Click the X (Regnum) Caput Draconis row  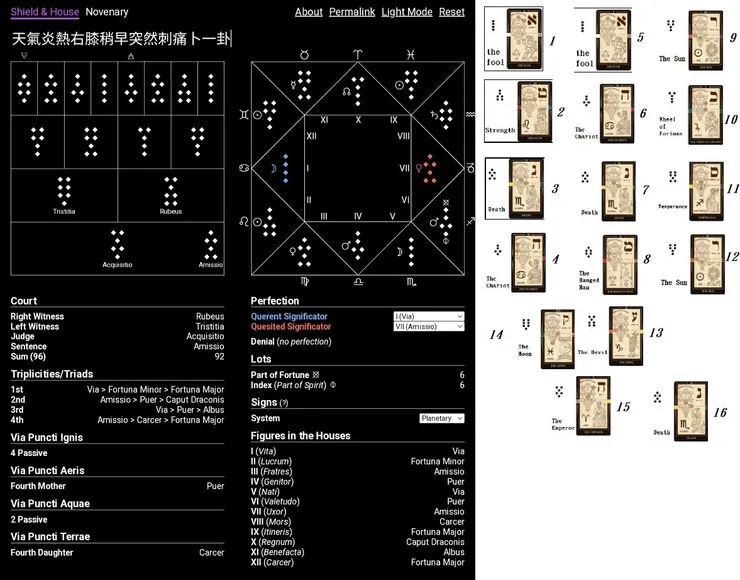(358, 542)
